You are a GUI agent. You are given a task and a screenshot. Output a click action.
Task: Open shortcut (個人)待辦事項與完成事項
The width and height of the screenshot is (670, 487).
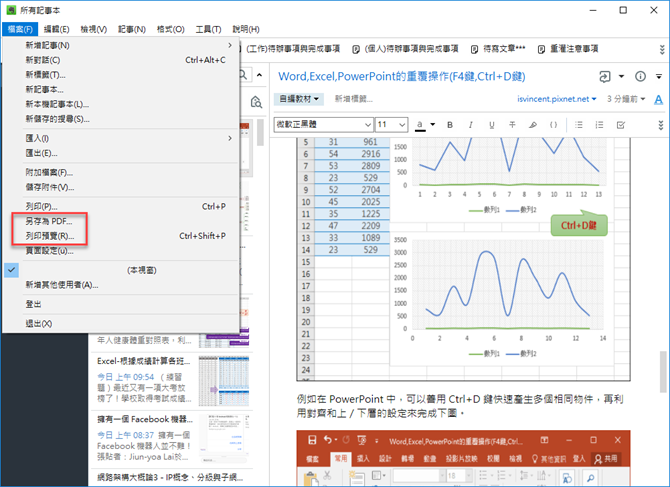coord(406,49)
